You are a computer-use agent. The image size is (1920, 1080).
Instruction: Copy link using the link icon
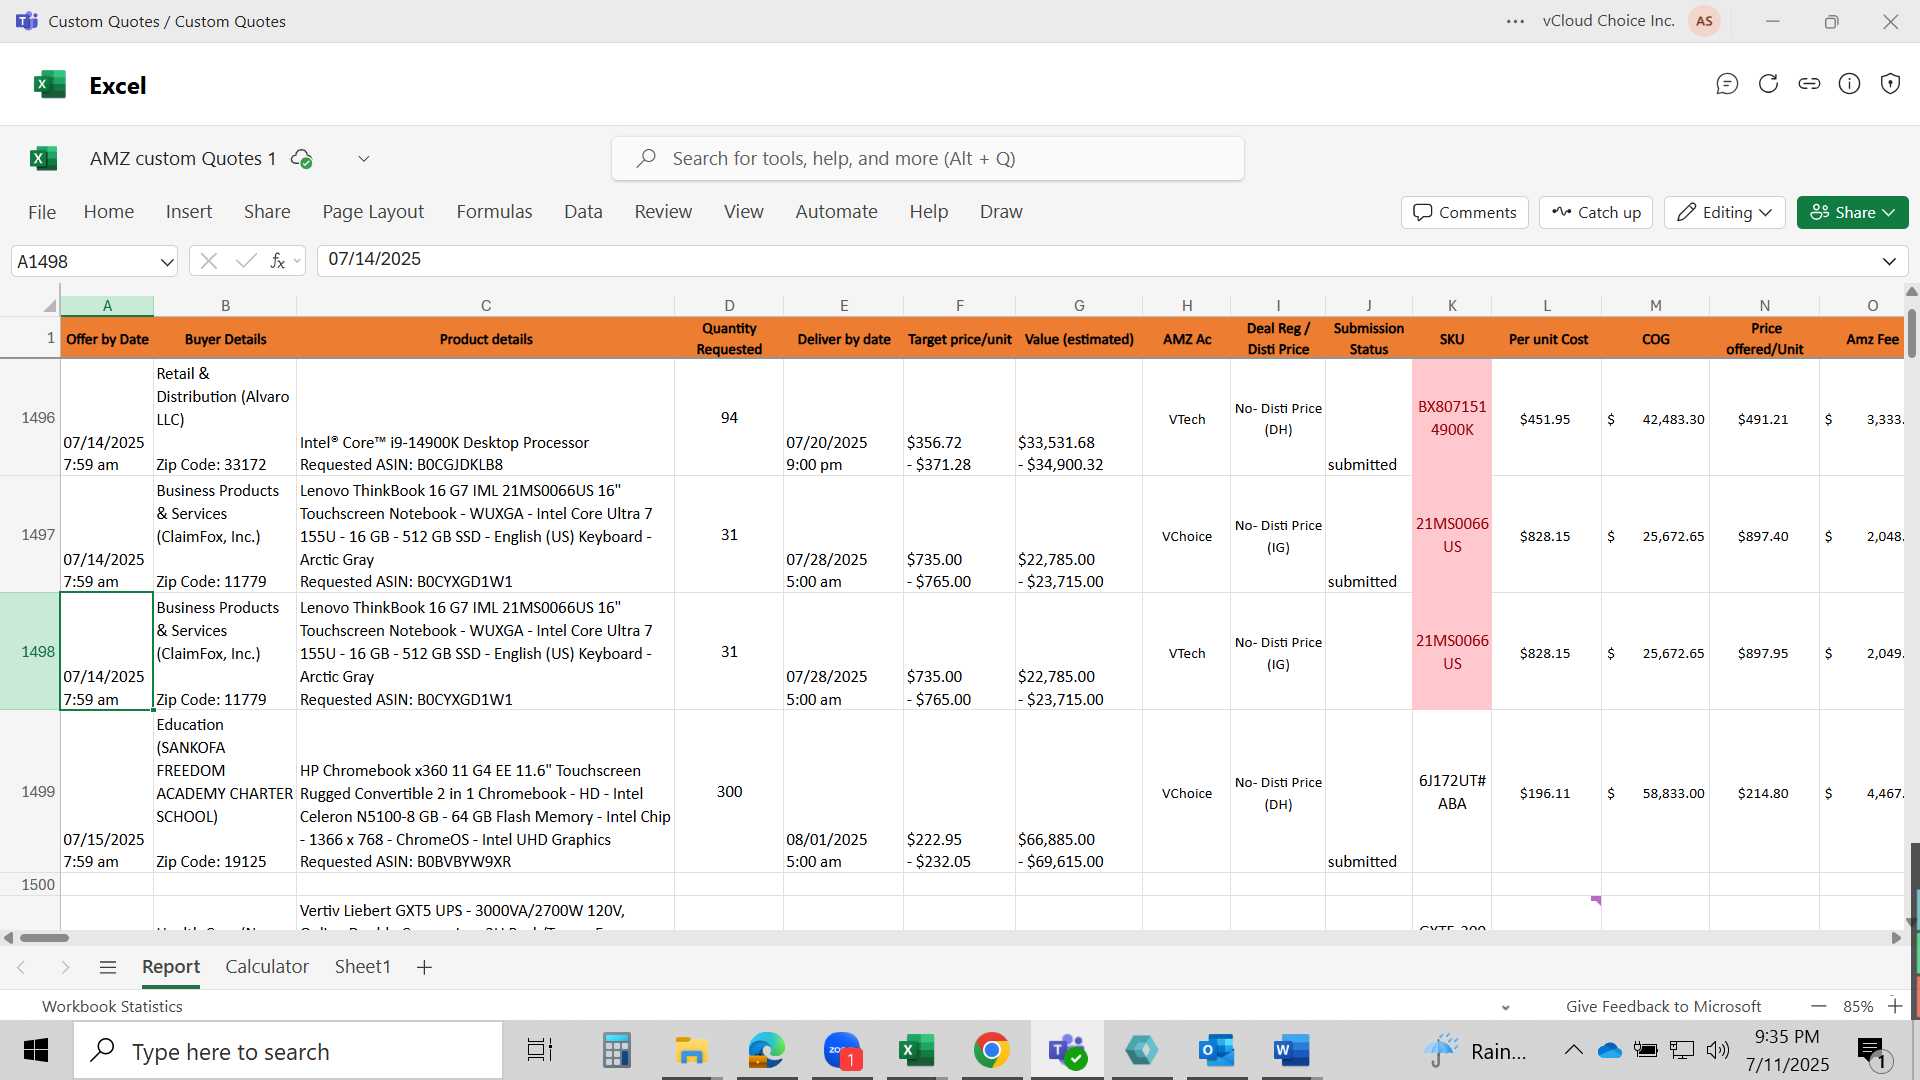1809,84
